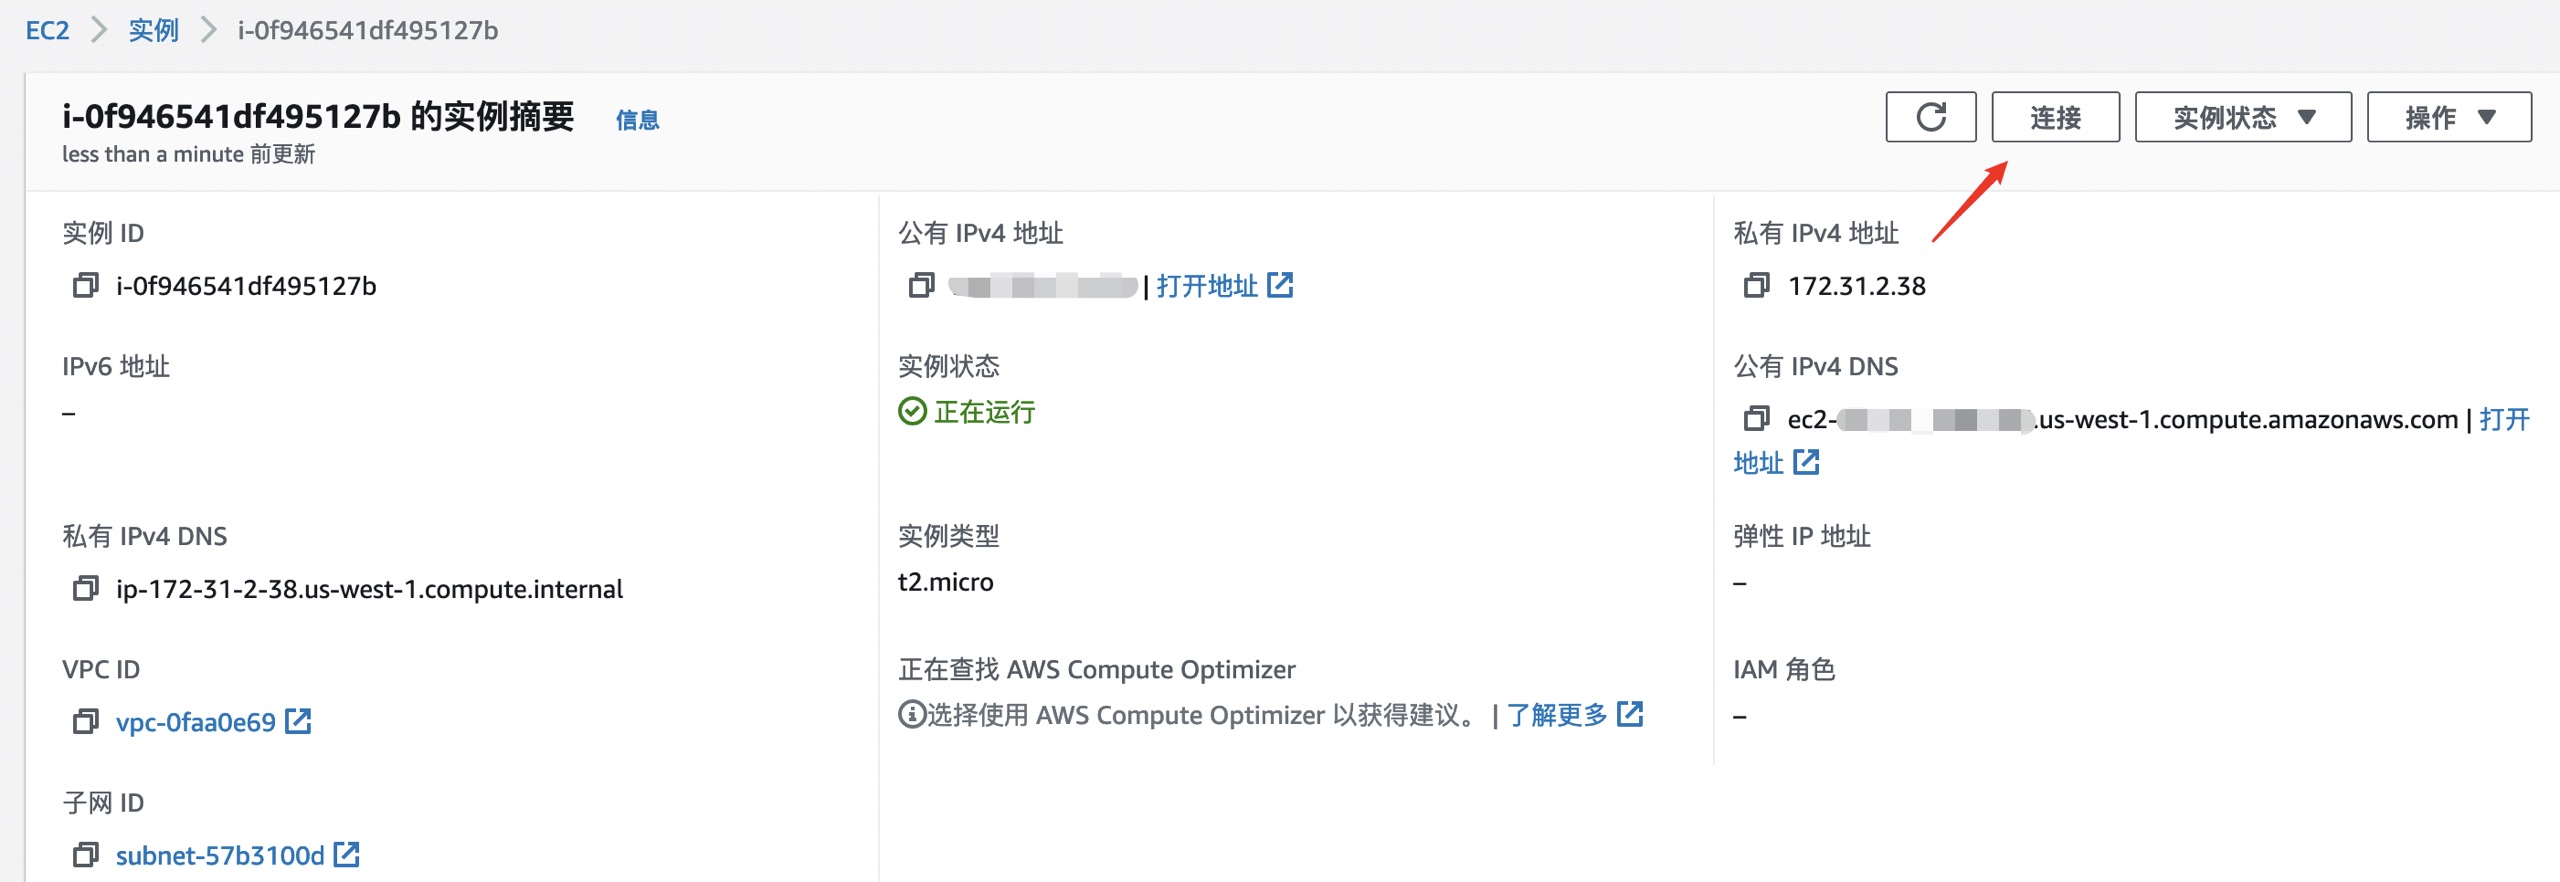Click the Compute Optimizer info icon
Viewport: 2560px width, 882px height.
tap(911, 715)
